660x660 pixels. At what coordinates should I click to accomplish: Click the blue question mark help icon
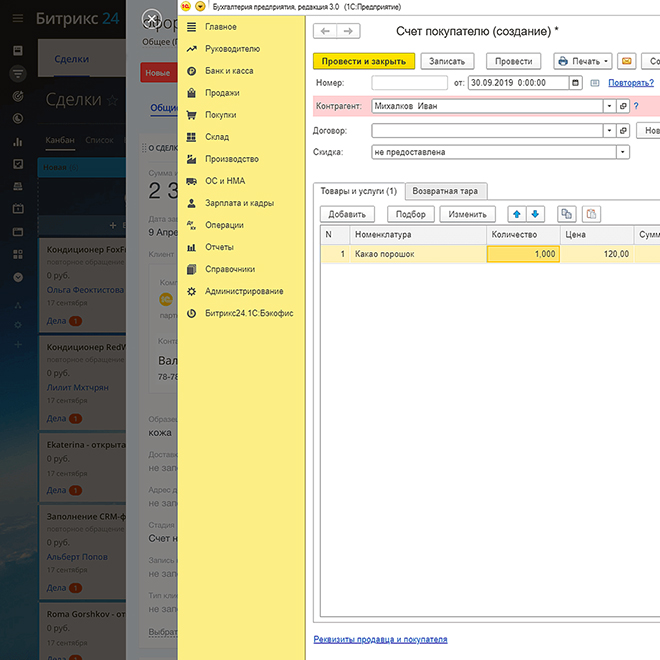[x=636, y=106]
